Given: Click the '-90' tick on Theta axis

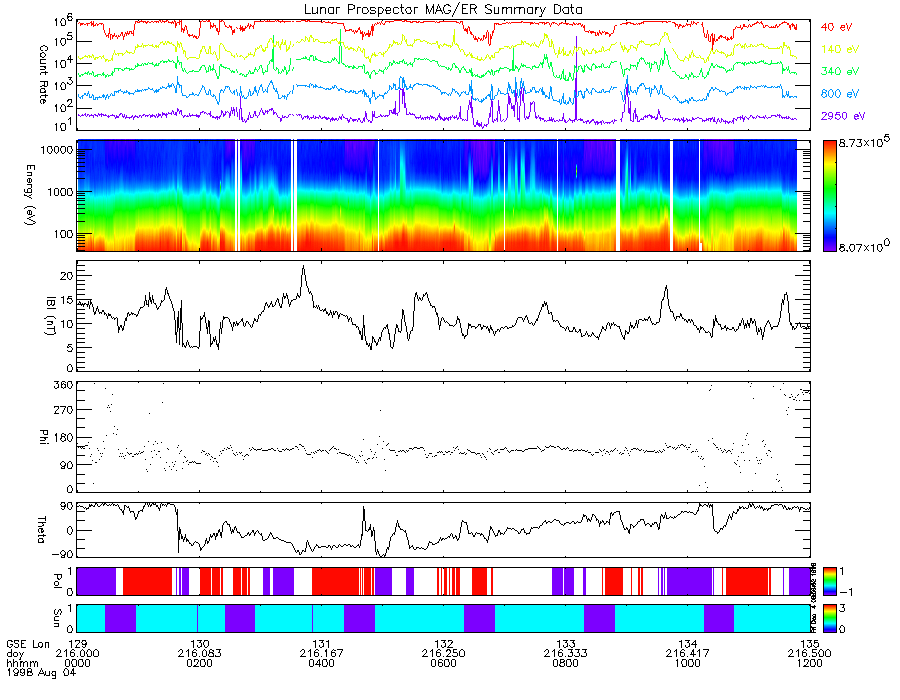Looking at the screenshot, I should pos(62,554).
